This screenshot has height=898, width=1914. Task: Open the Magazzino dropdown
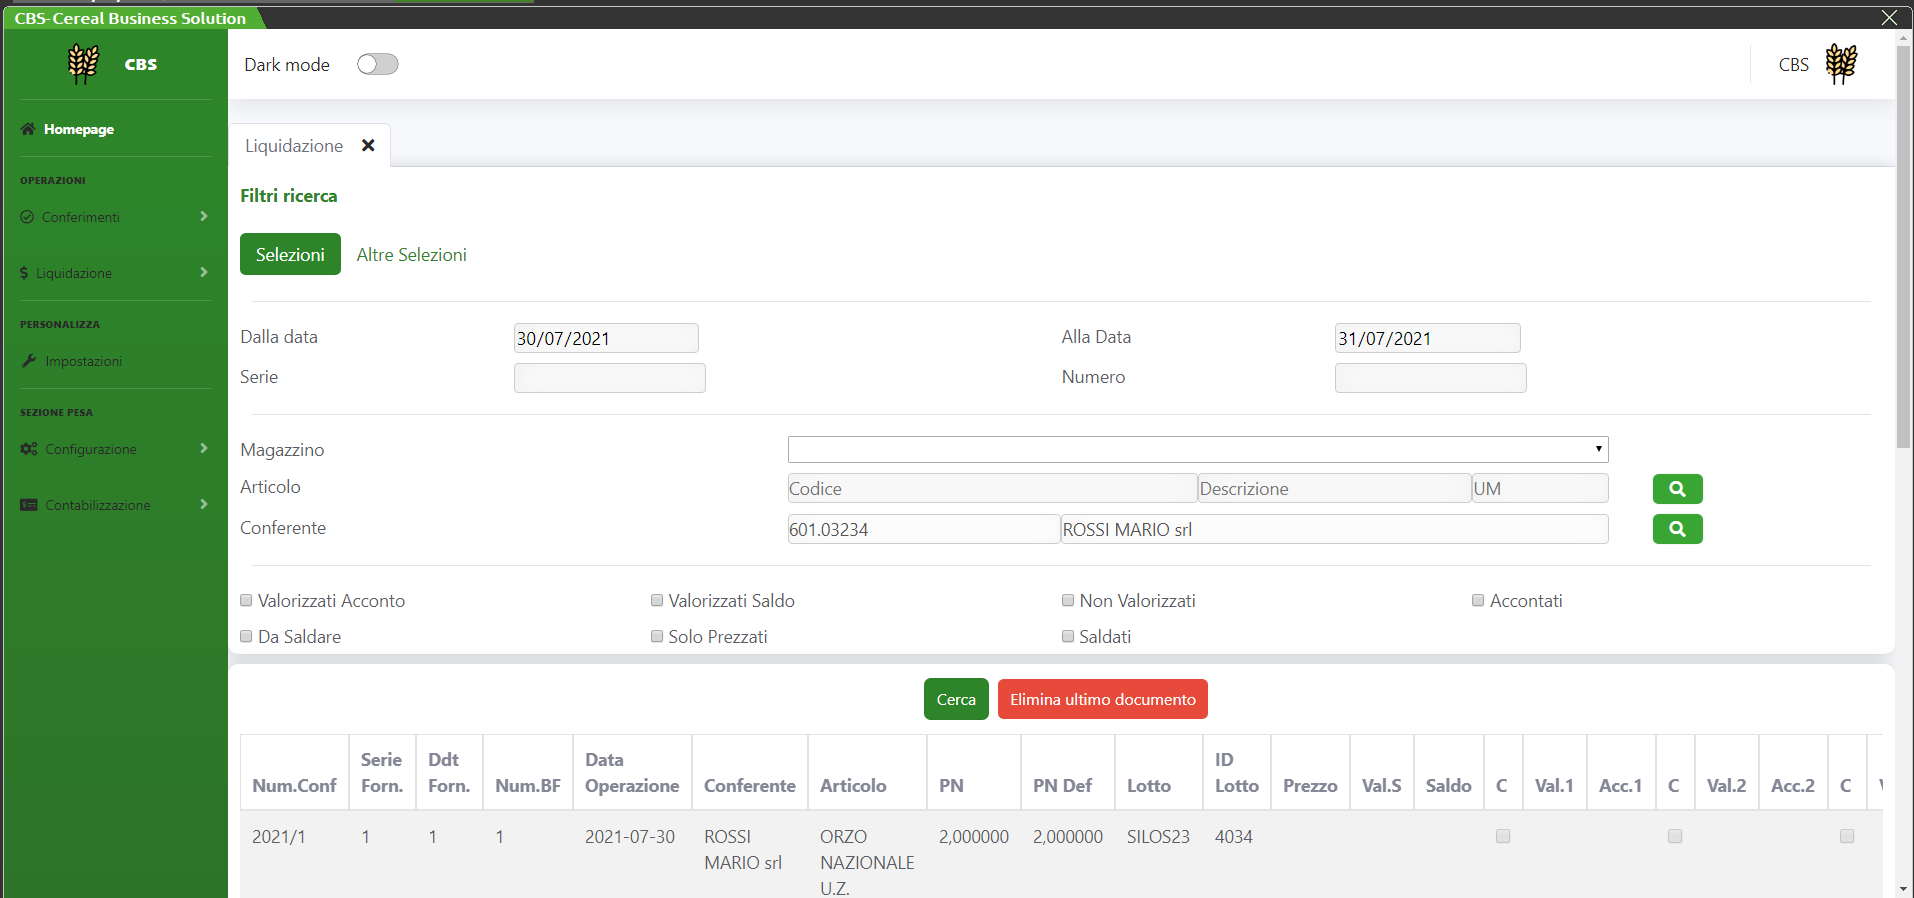pos(1197,449)
